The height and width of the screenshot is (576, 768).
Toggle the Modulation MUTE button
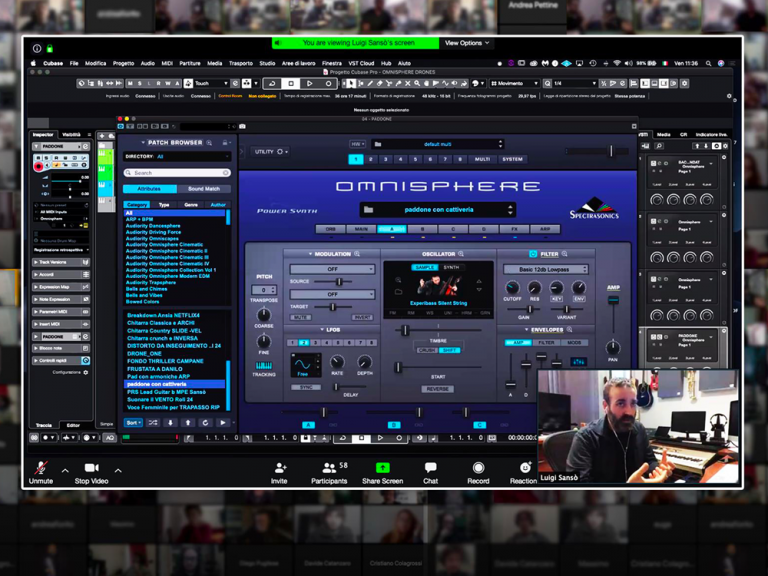301,317
